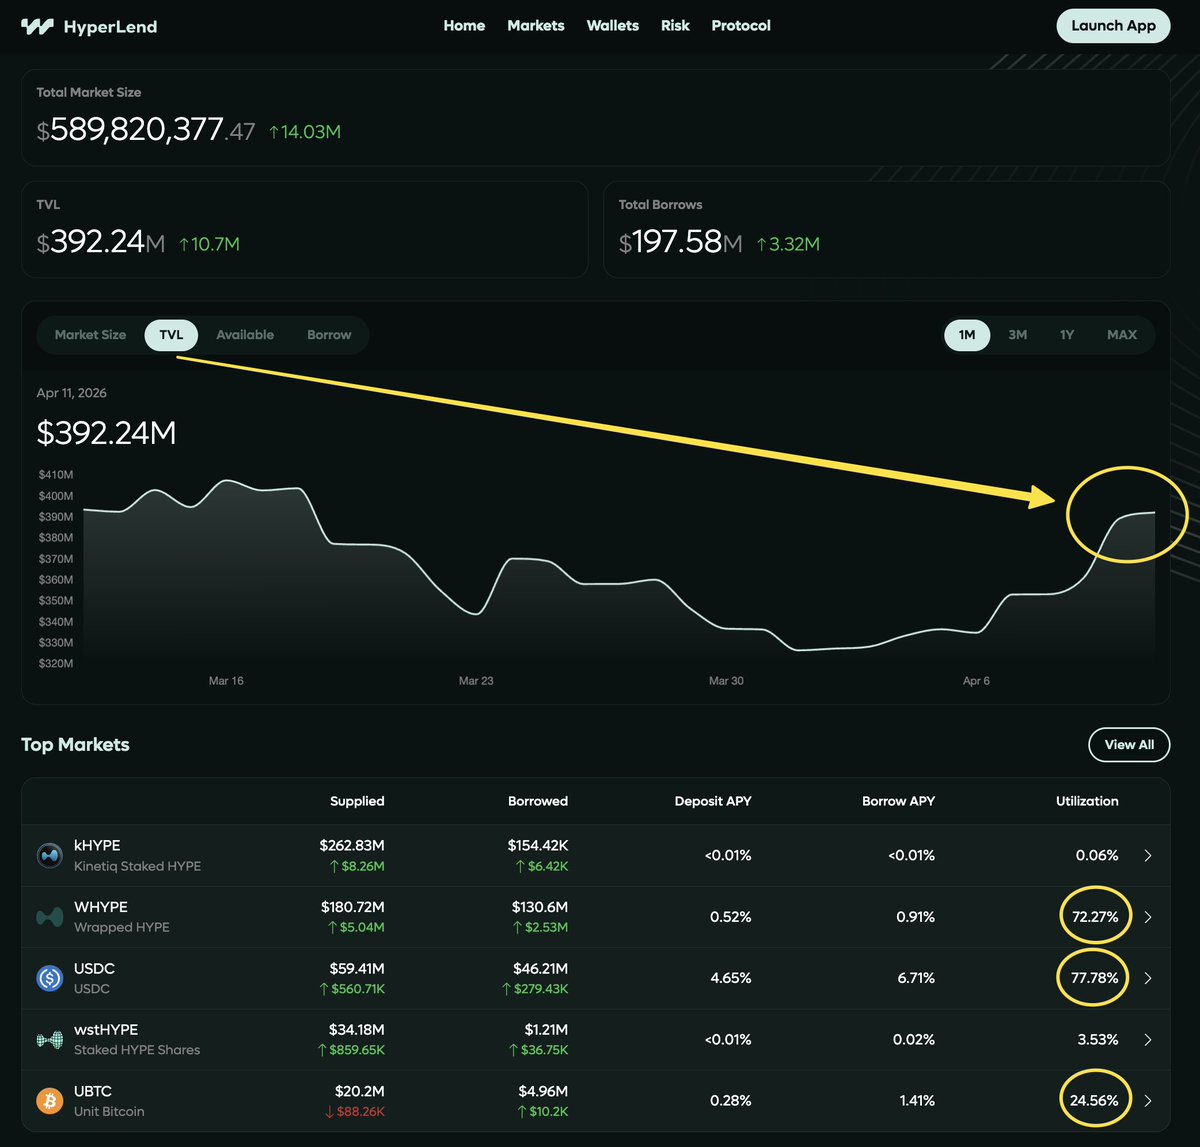Click the $262.83M supplied value
The width and height of the screenshot is (1200, 1147).
pyautogui.click(x=352, y=846)
